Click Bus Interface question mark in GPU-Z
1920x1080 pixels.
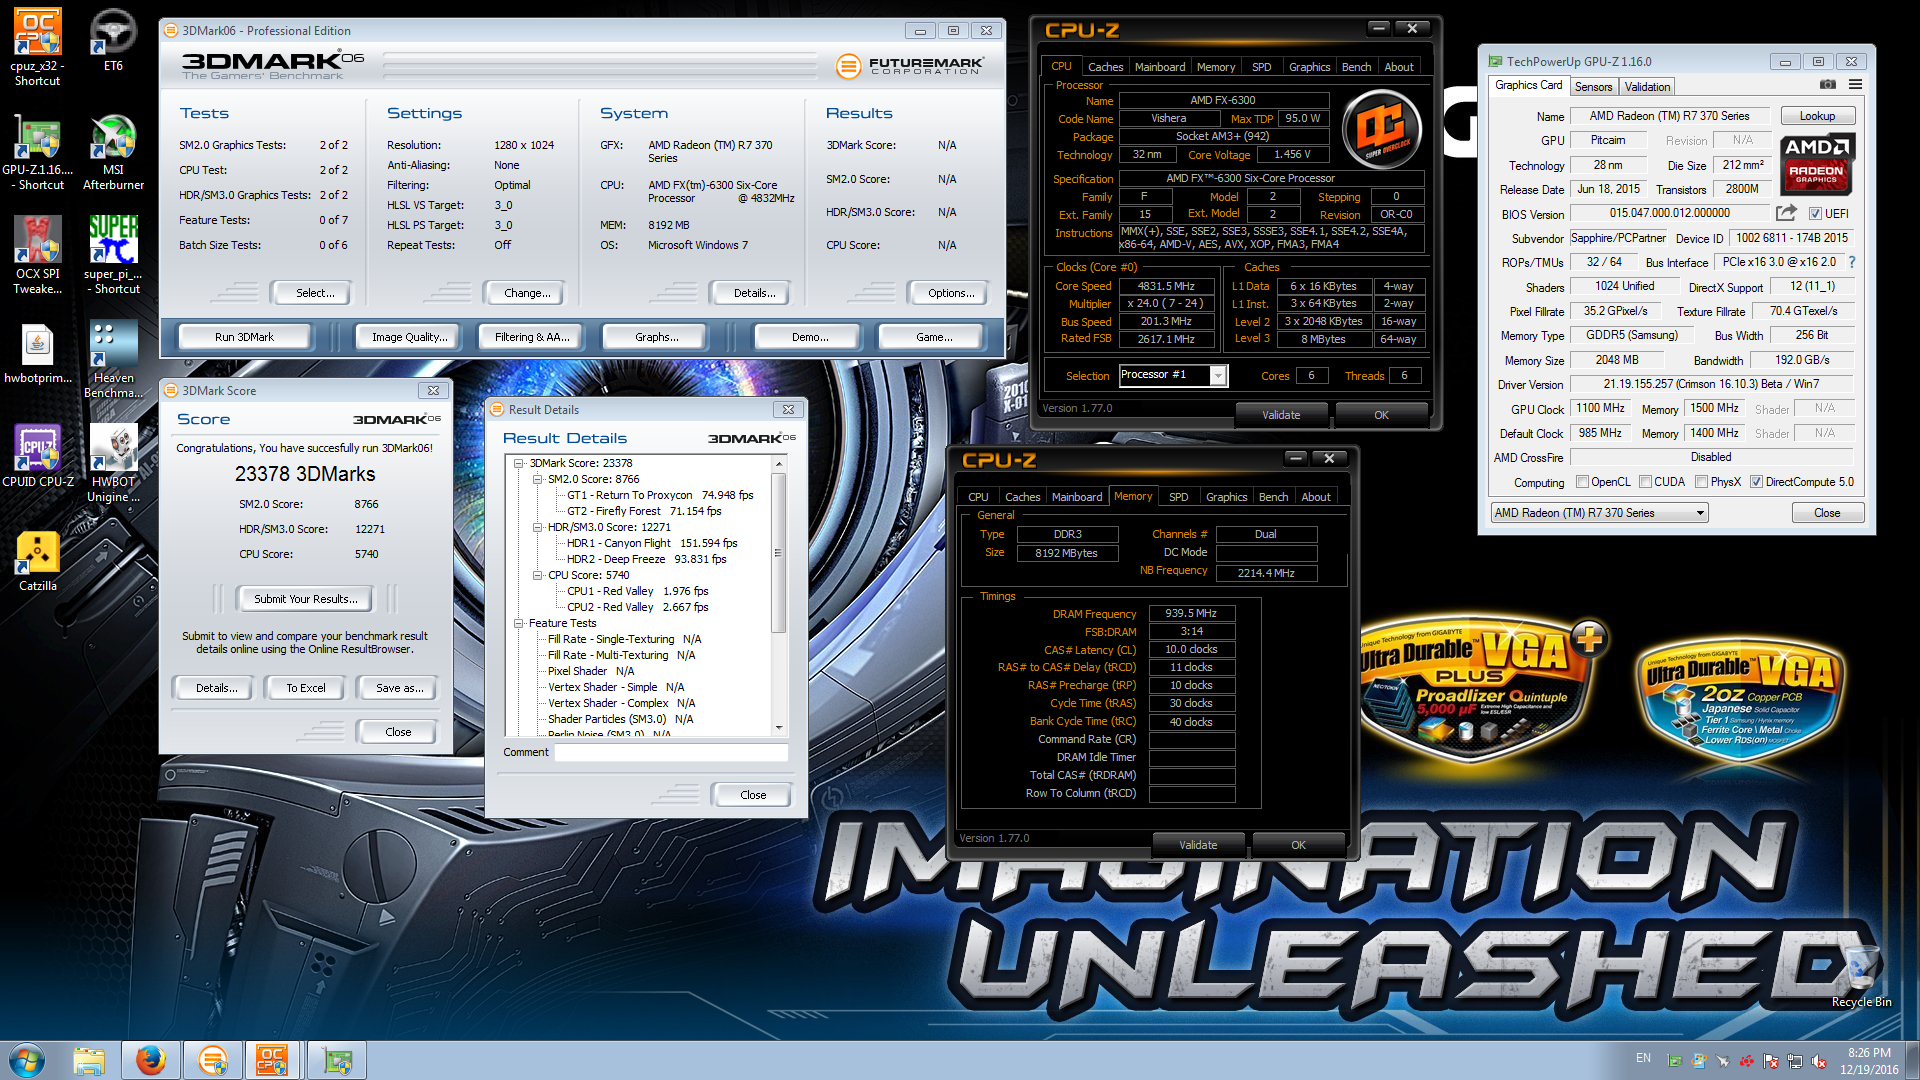click(1852, 262)
